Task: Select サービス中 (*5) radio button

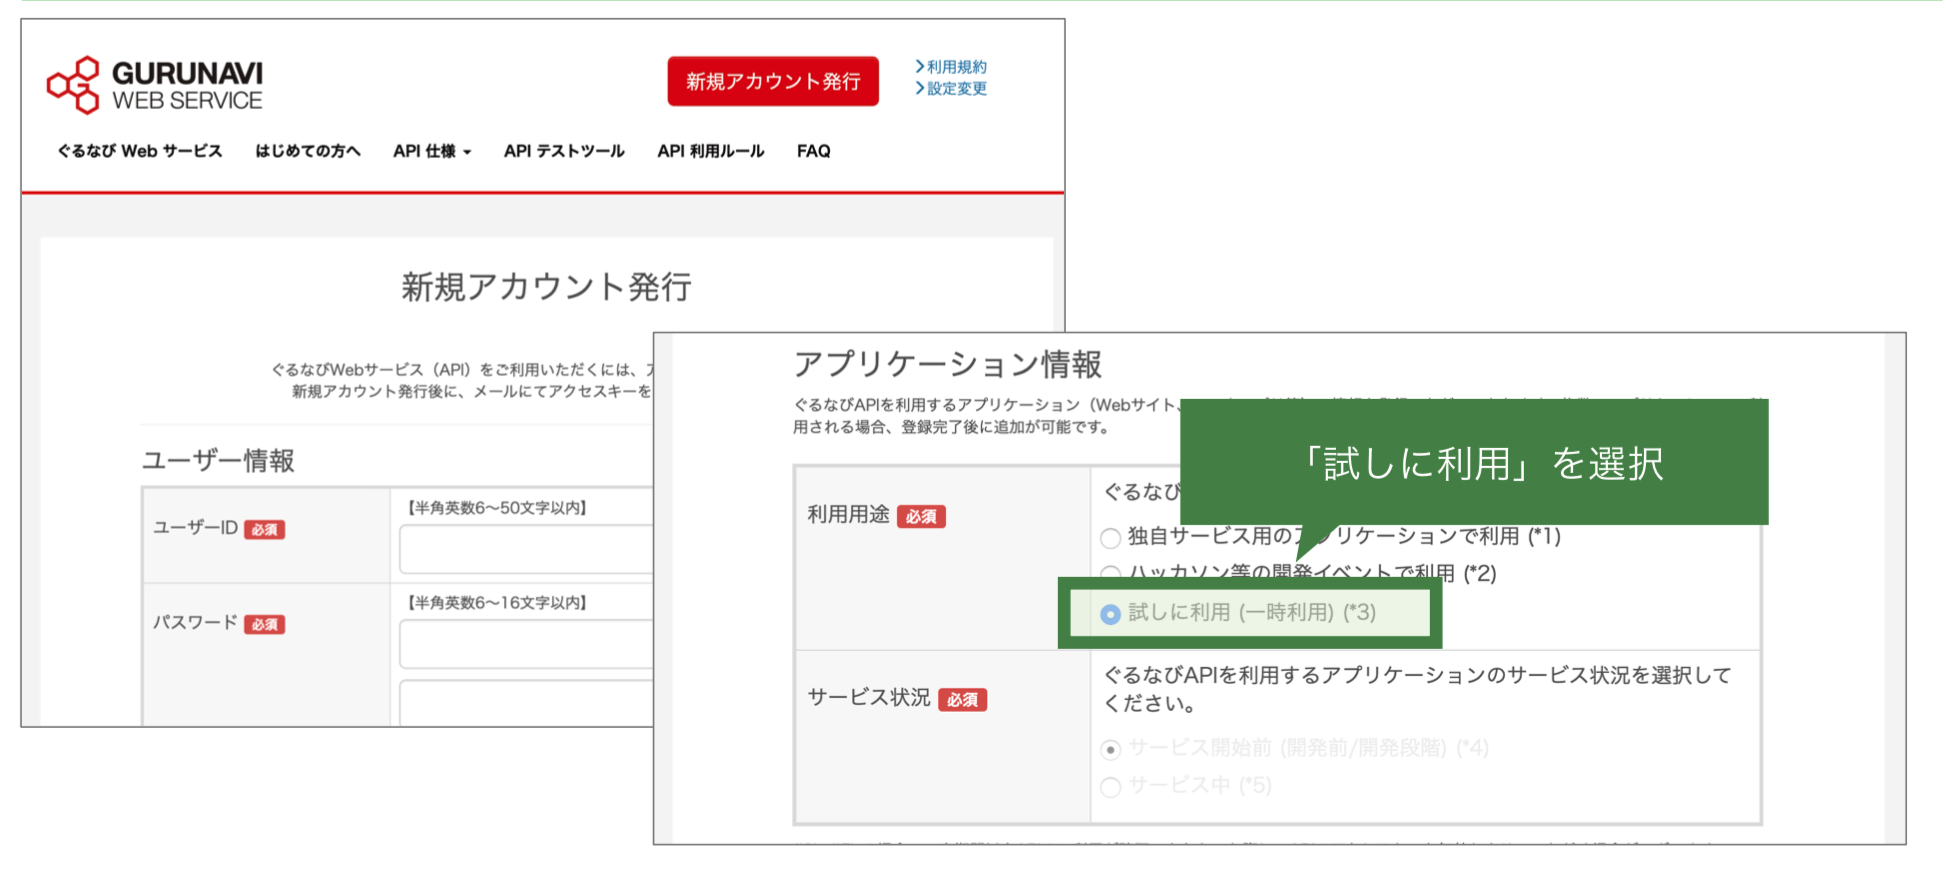Action: click(x=1110, y=787)
